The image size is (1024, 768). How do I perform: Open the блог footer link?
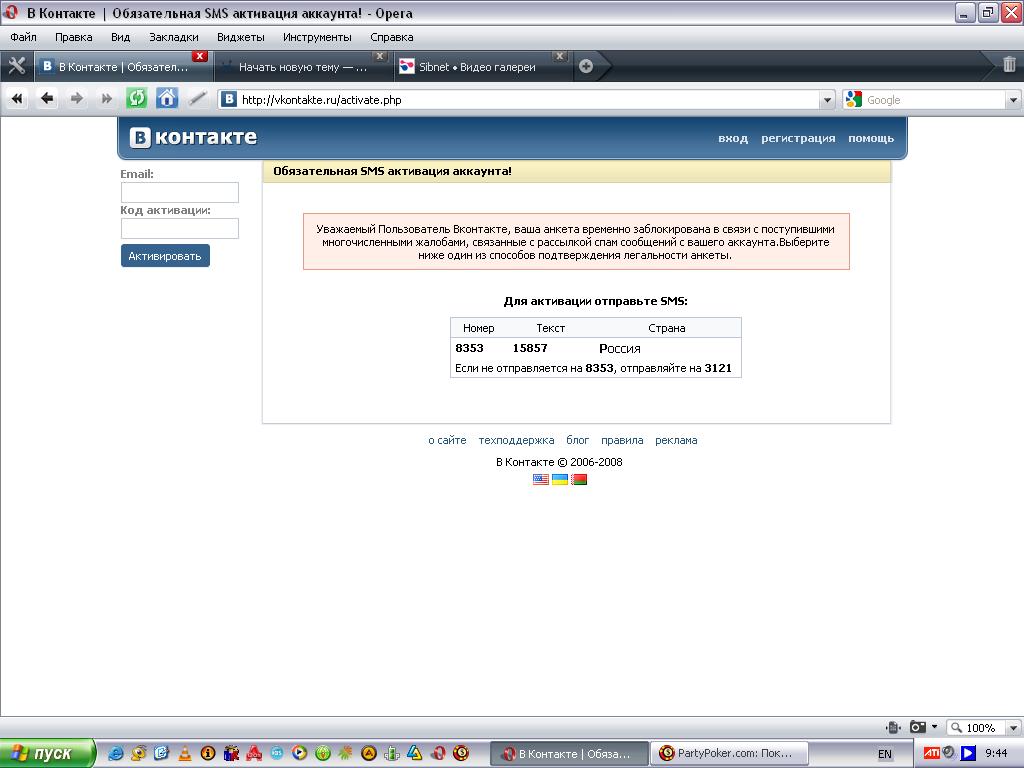577,440
